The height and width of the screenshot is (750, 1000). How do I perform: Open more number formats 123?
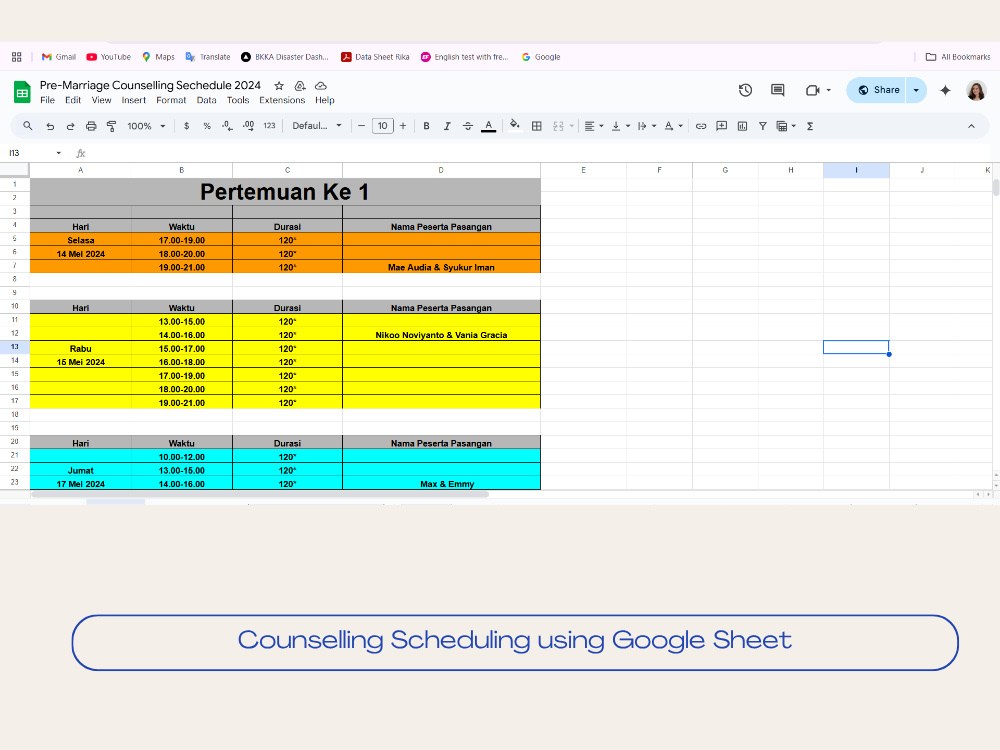(x=269, y=126)
